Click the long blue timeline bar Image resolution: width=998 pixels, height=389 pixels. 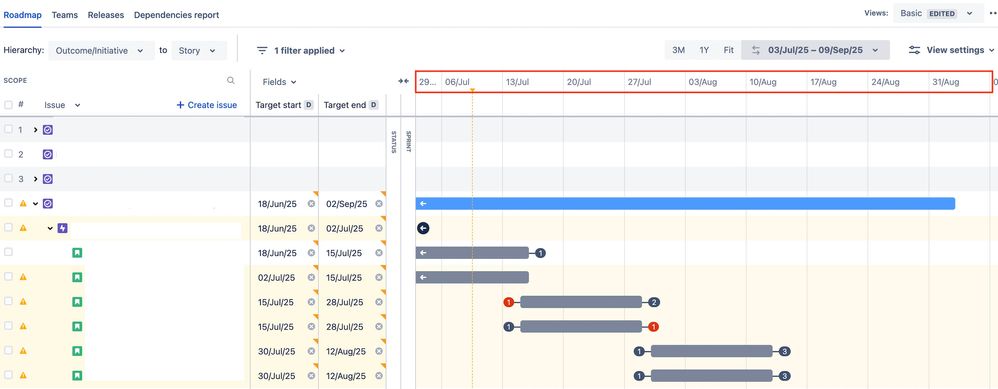point(685,204)
